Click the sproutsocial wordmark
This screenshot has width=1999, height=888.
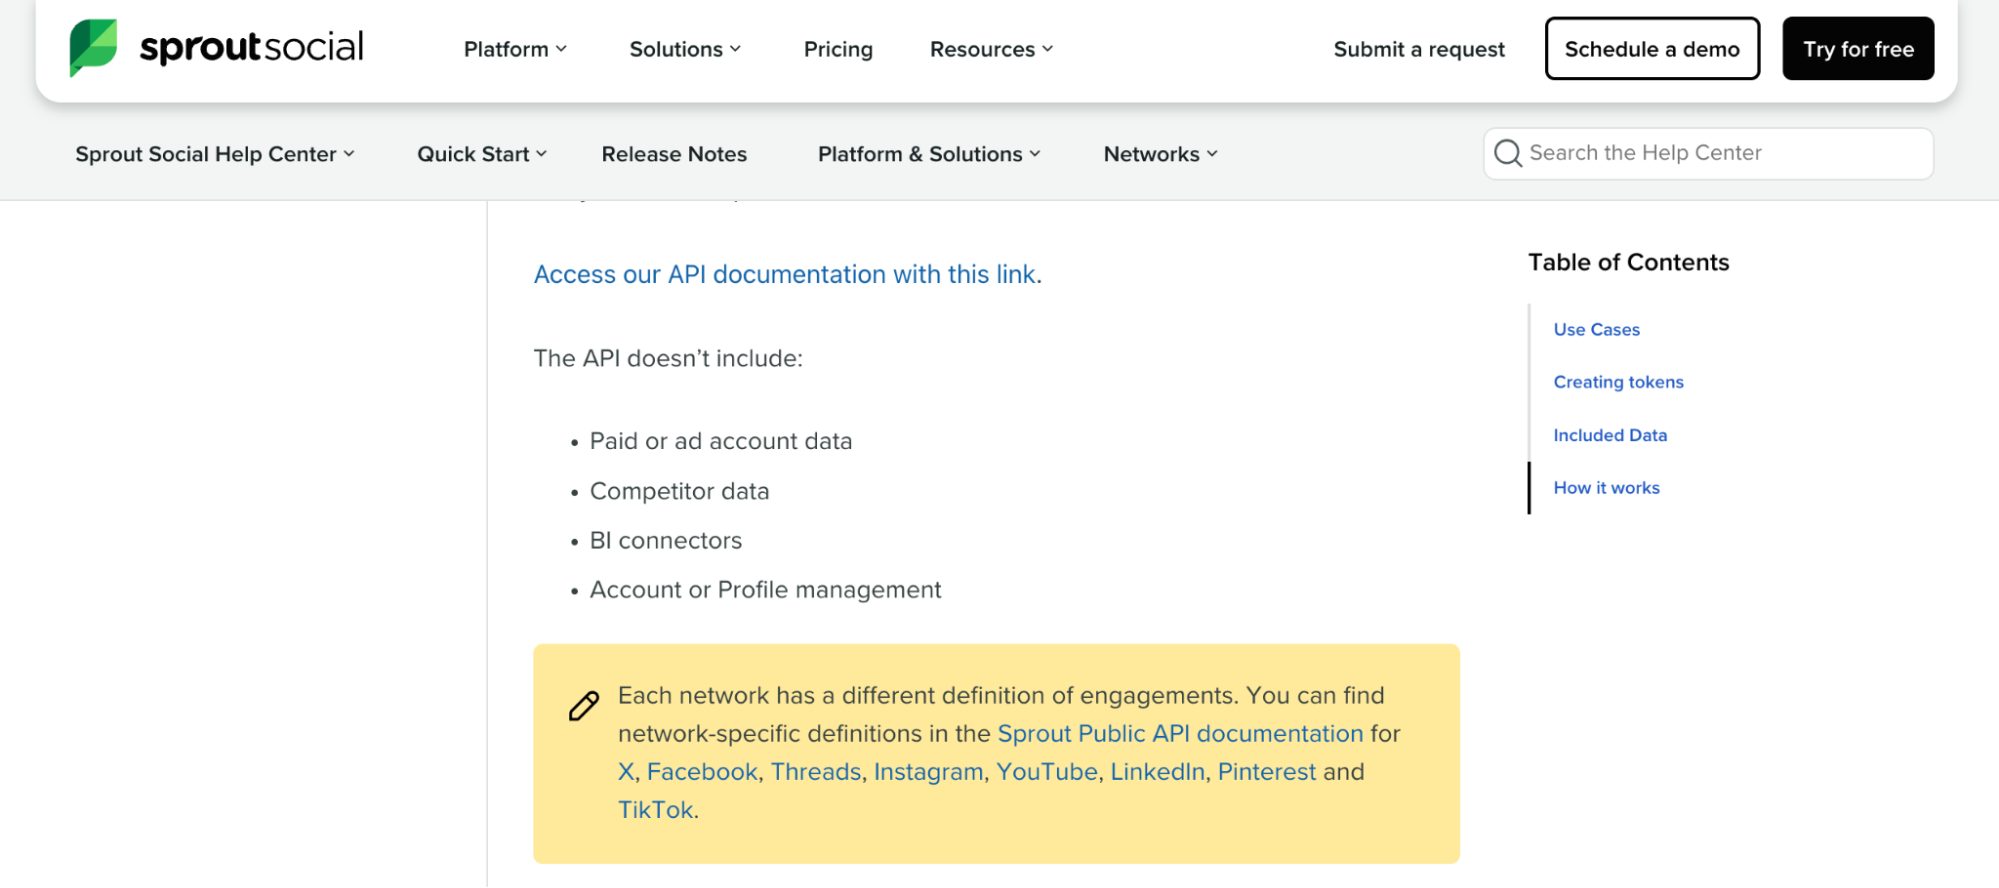(252, 47)
